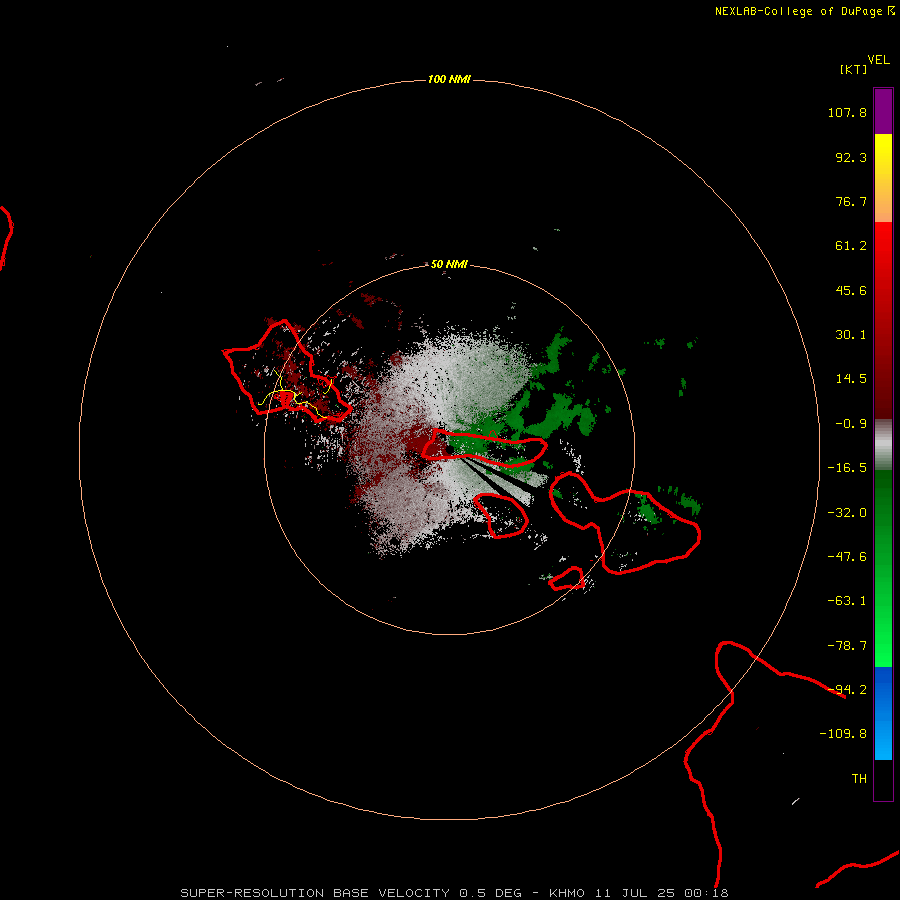Select the 107.8 scale value
900x900 pixels.
[847, 112]
